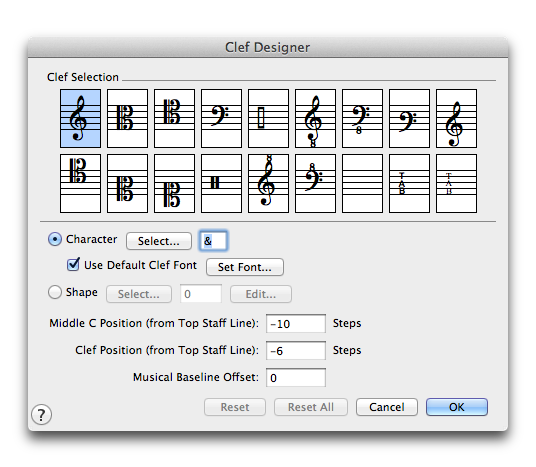Click the Set Font button
536x467 pixels.
coord(245,267)
